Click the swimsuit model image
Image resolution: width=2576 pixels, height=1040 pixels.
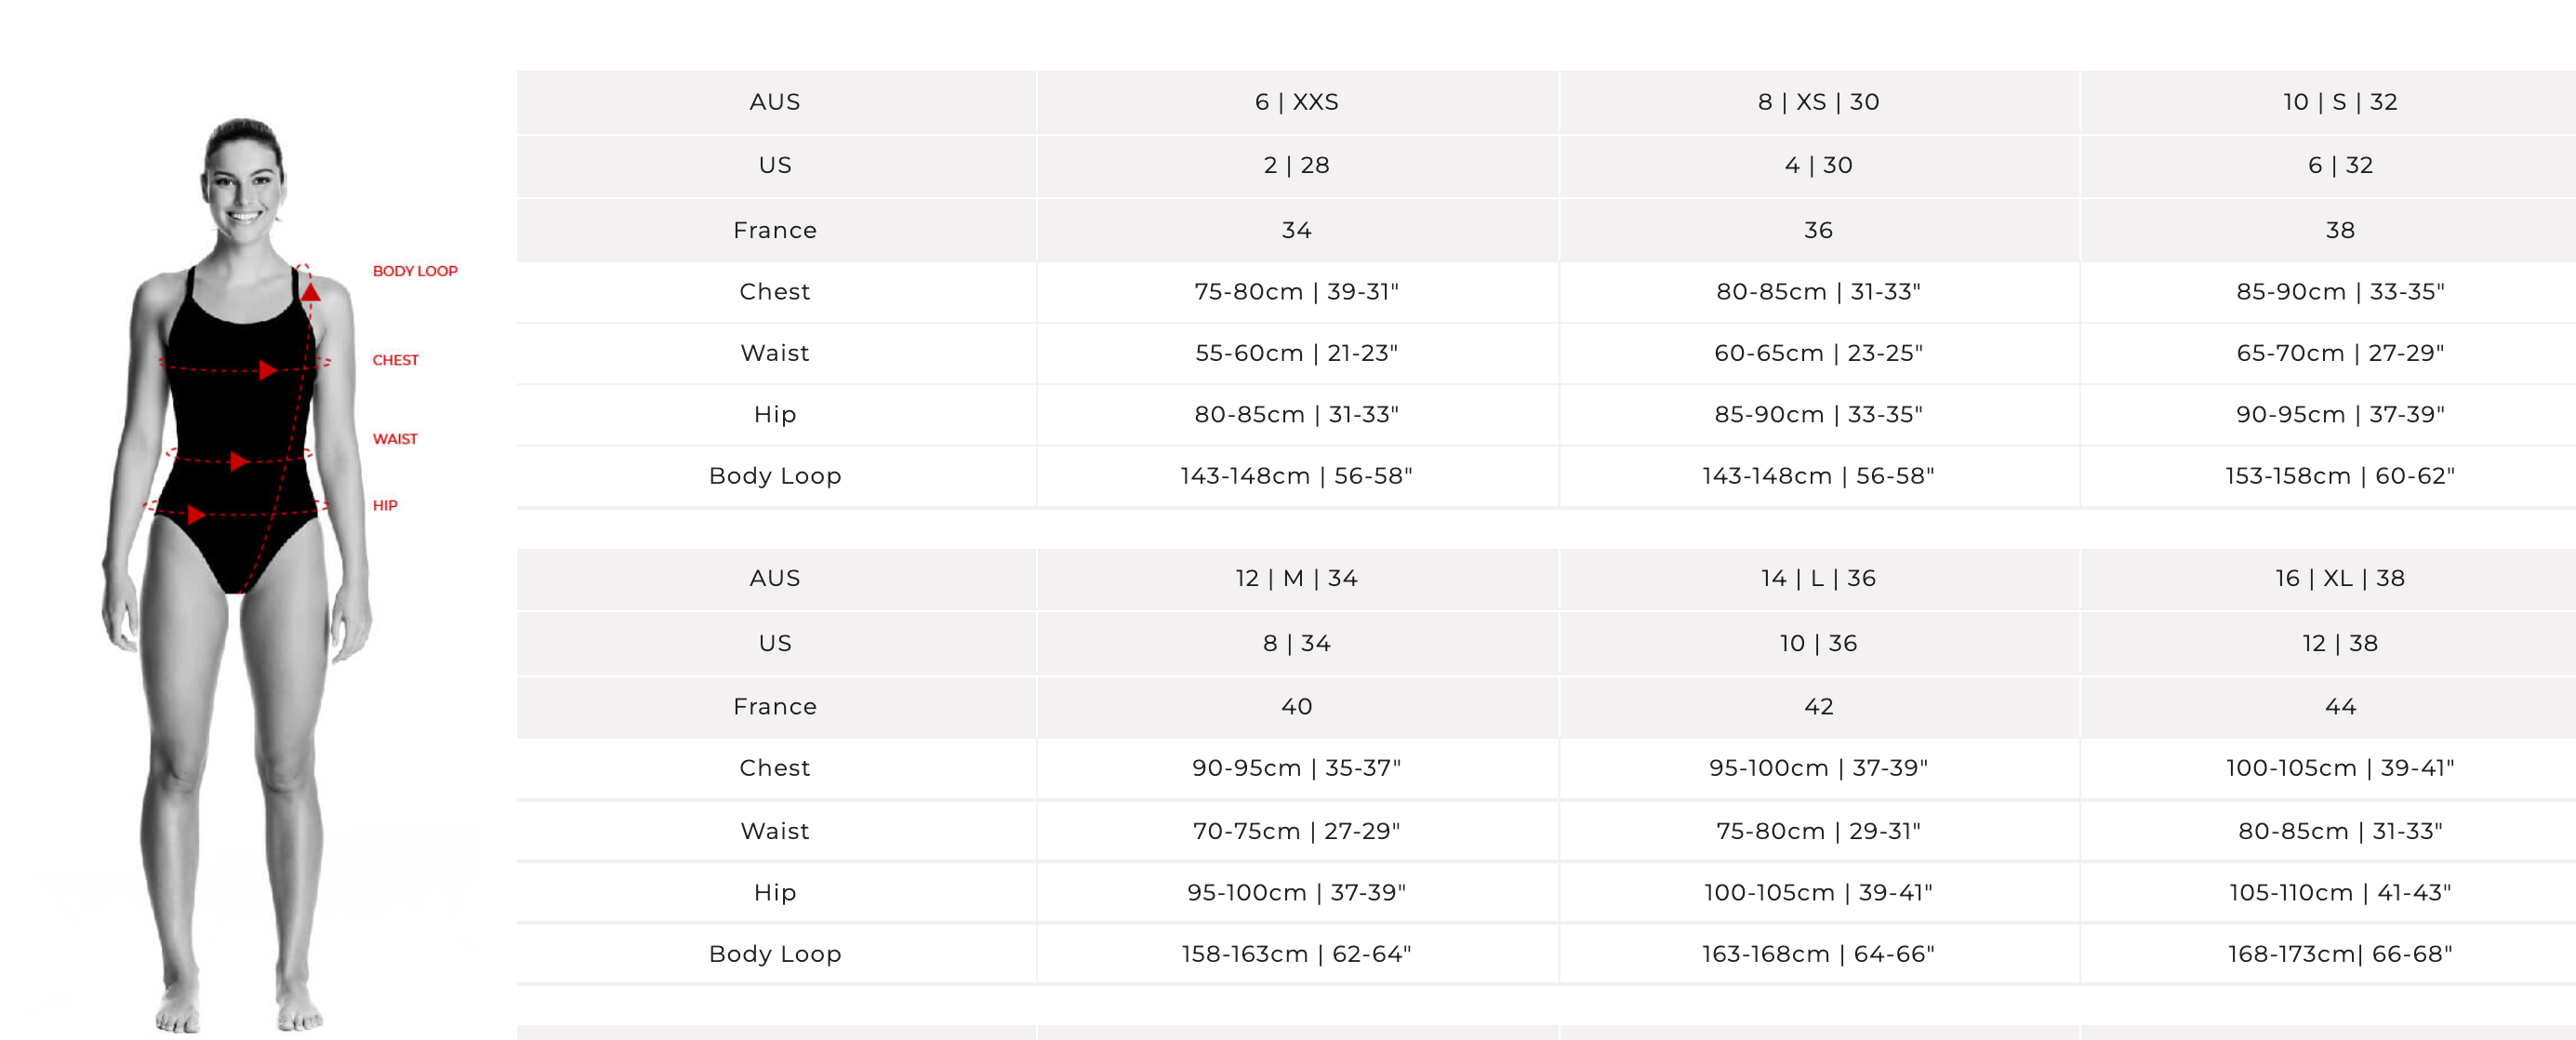(238, 575)
